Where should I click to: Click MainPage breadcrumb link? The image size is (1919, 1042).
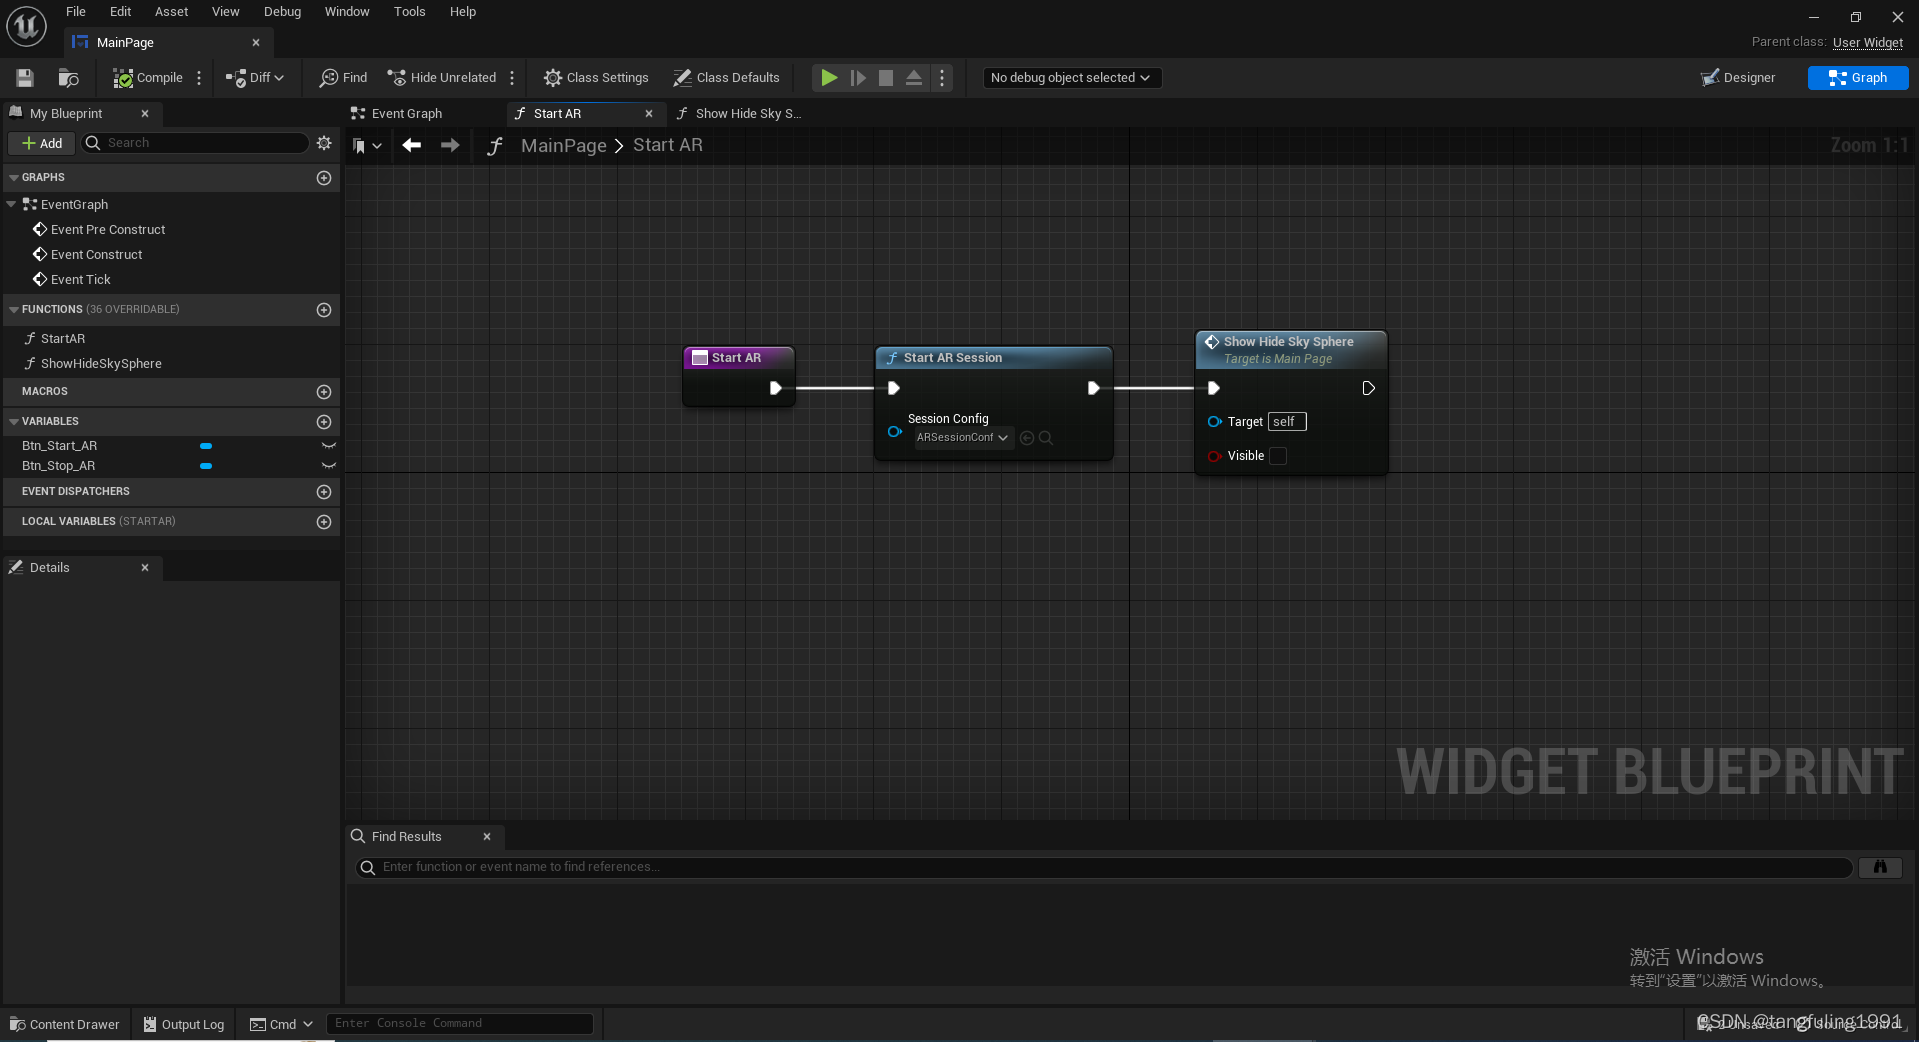point(563,146)
